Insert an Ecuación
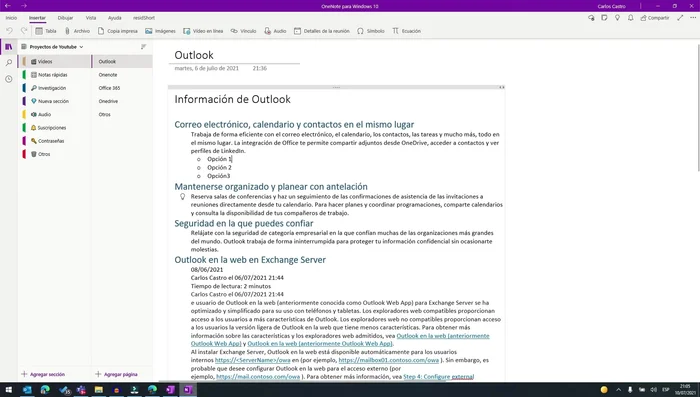The height and width of the screenshot is (397, 700). [x=407, y=31]
